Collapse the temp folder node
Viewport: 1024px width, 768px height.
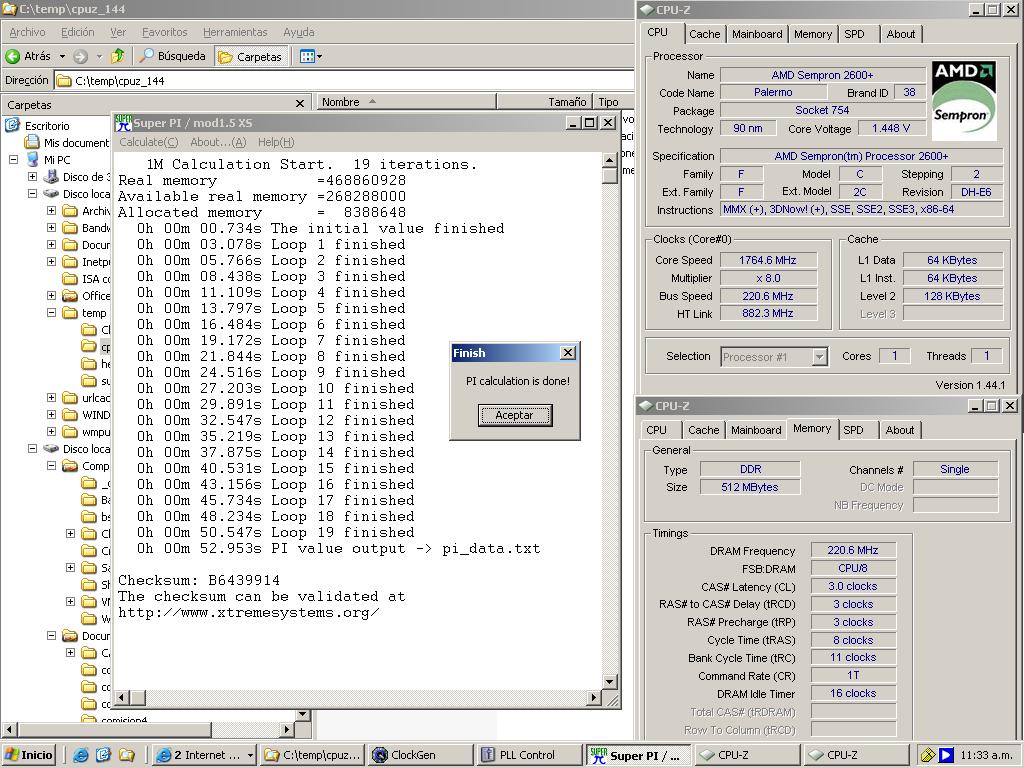(52, 313)
